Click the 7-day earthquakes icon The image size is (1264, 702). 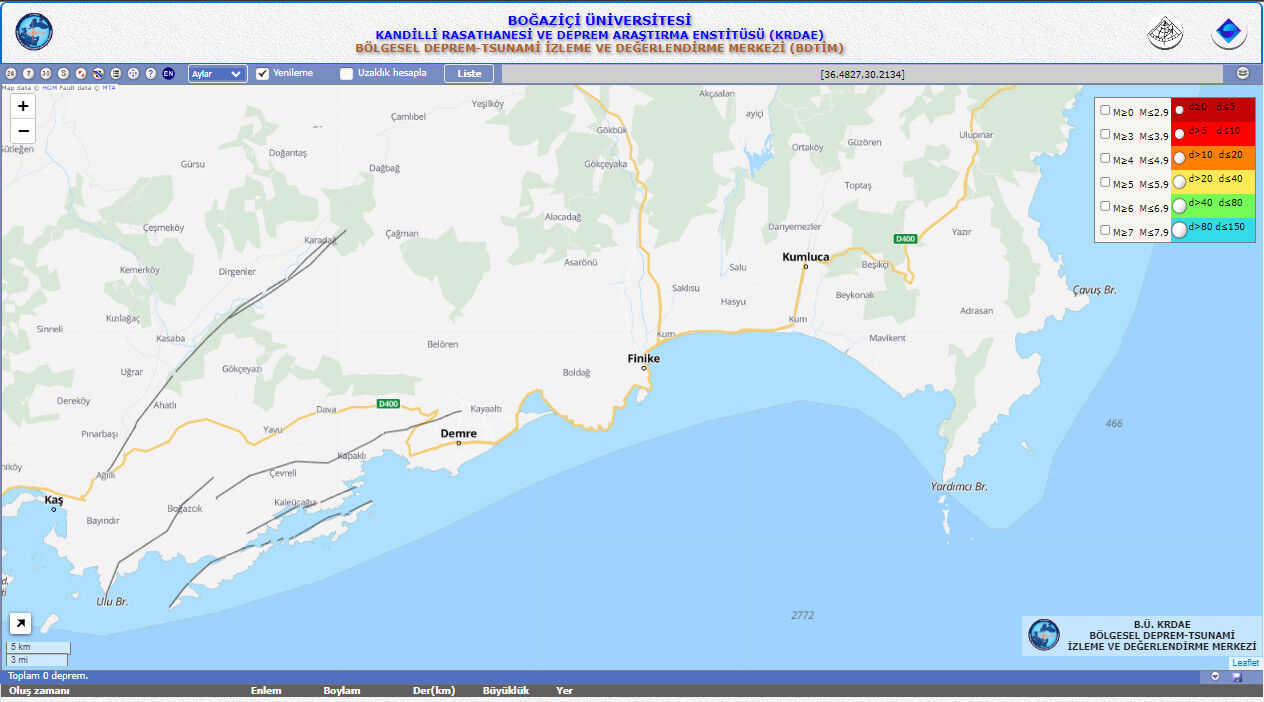(x=28, y=74)
